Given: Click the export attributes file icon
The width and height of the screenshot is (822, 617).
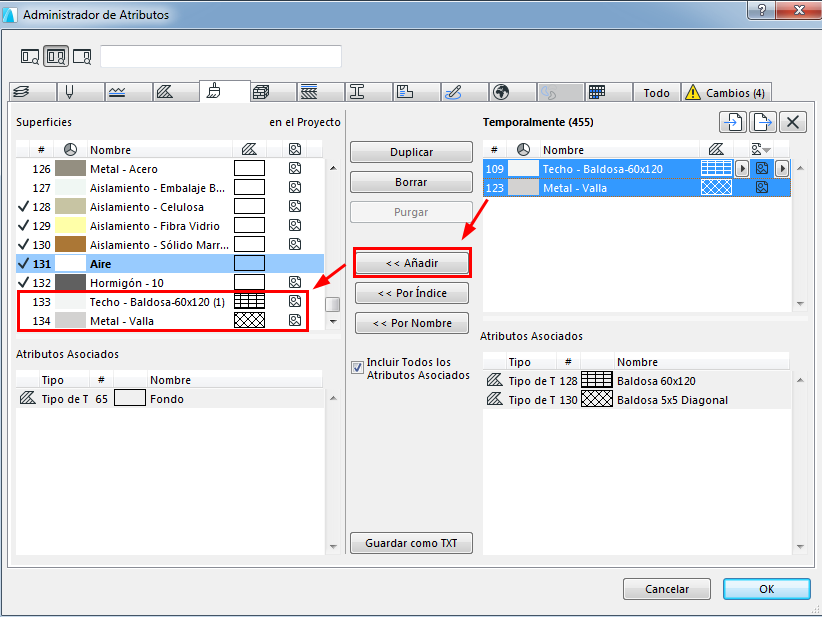Looking at the screenshot, I should point(763,122).
